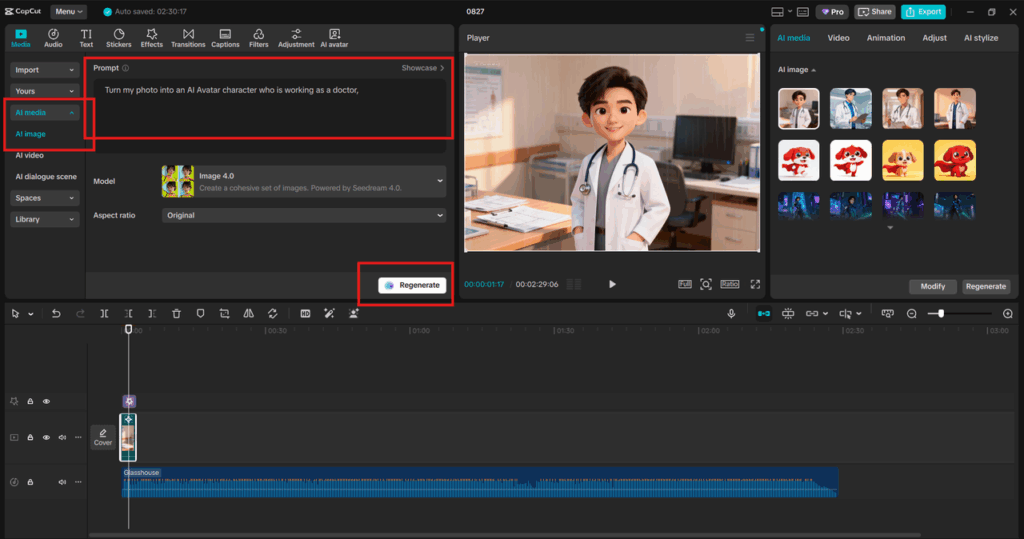Viewport: 1024px width, 539px height.
Task: Click the Mirror flip icon in timeline toolbar
Action: [x=249, y=313]
